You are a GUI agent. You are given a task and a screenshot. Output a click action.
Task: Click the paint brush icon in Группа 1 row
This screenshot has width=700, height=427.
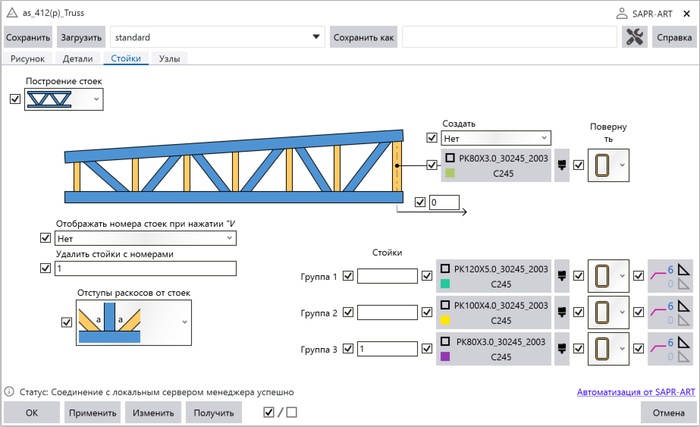(561, 274)
